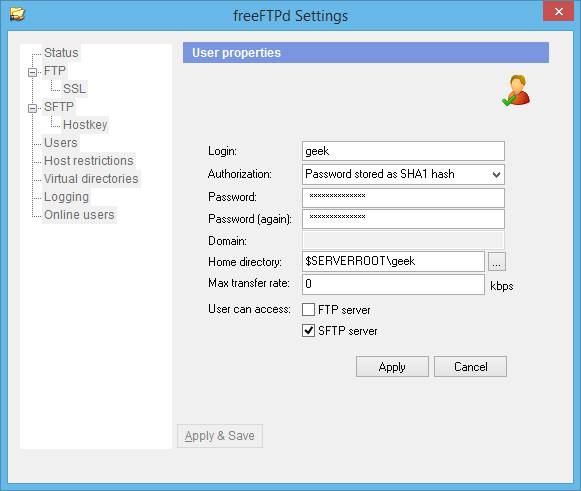The width and height of the screenshot is (581, 491).
Task: Collapse the SFTP tree node
Action: coord(32,108)
